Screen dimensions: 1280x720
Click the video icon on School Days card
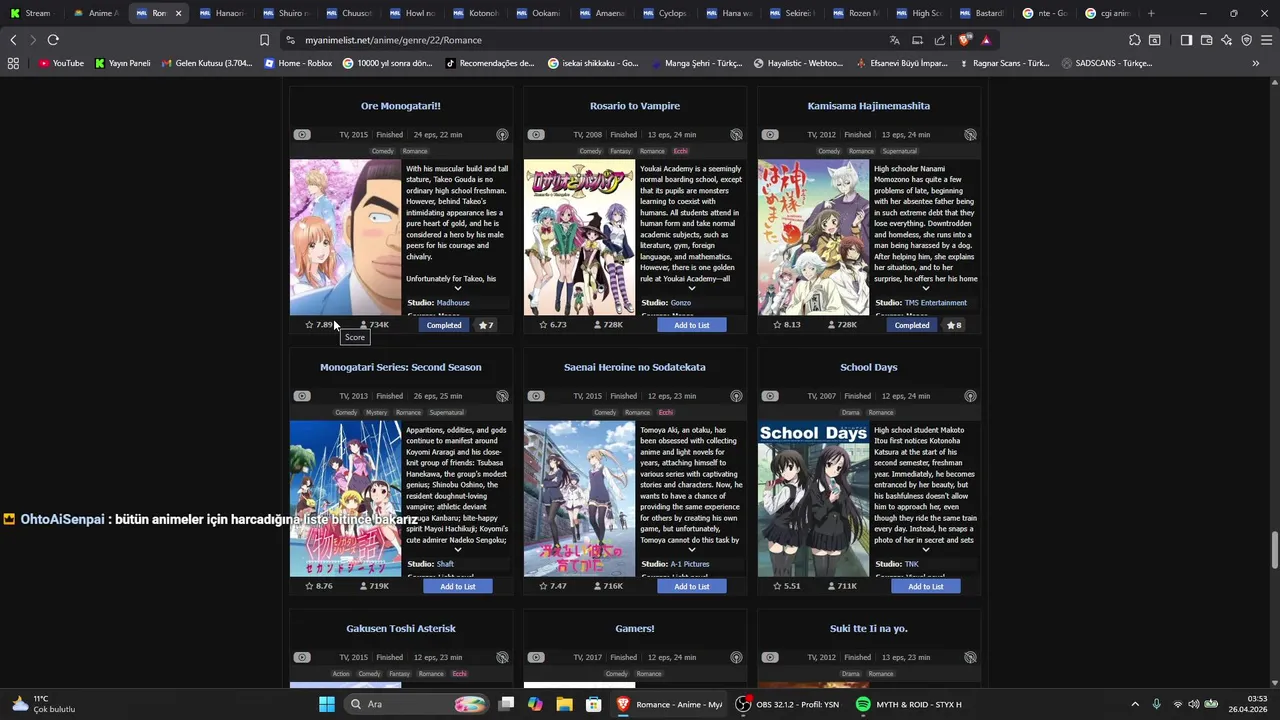770,396
